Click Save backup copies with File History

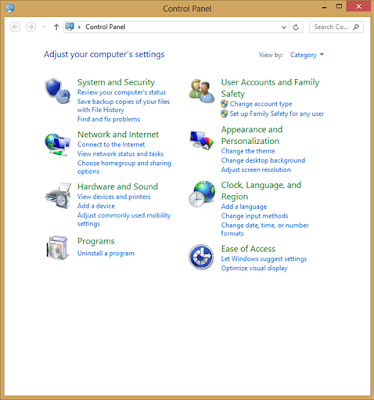click(123, 106)
